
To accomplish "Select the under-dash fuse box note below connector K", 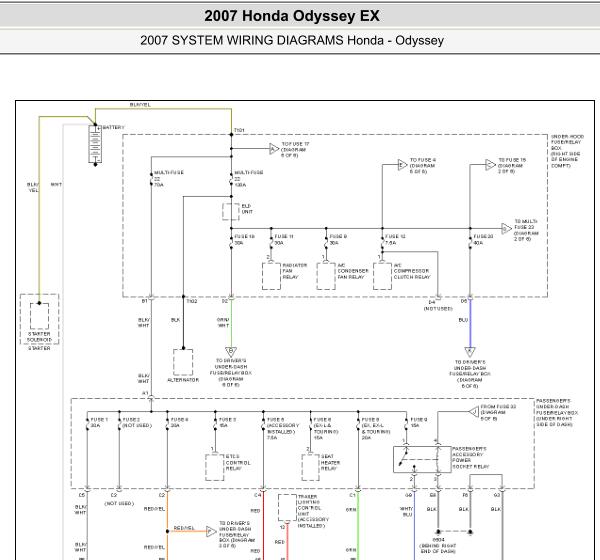I will pyautogui.click(x=470, y=374).
